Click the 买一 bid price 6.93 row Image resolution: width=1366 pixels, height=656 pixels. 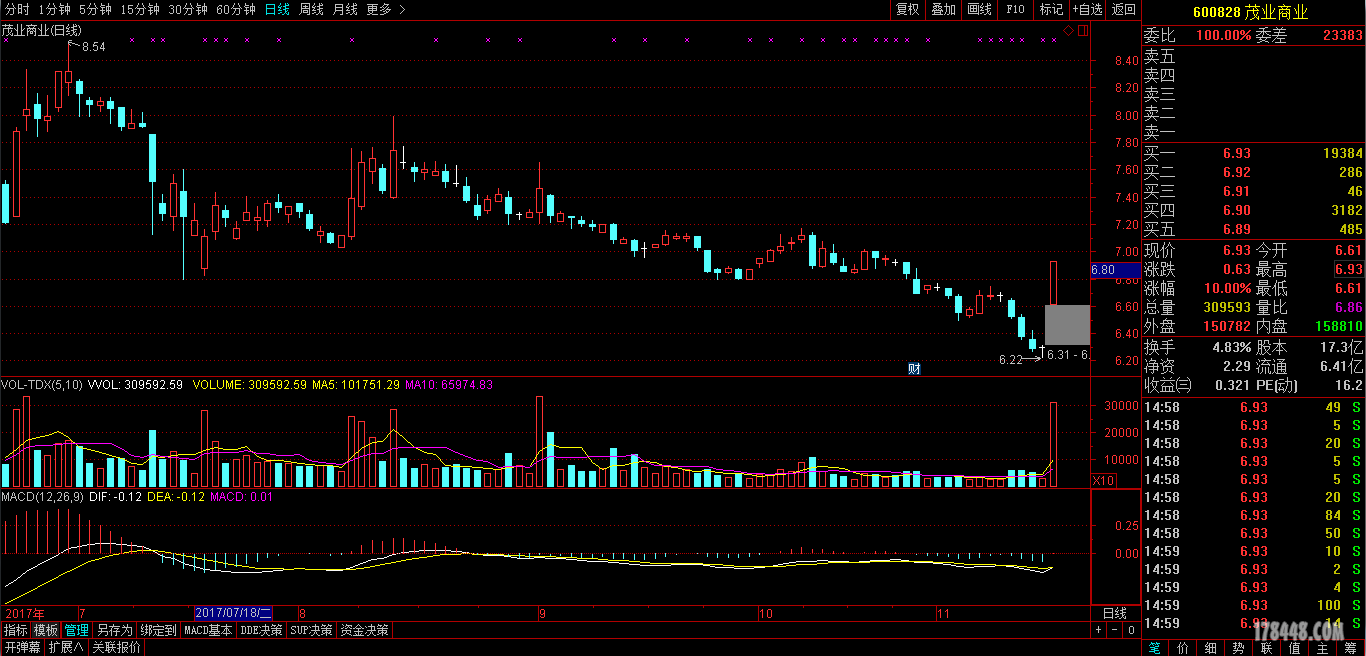(1253, 153)
